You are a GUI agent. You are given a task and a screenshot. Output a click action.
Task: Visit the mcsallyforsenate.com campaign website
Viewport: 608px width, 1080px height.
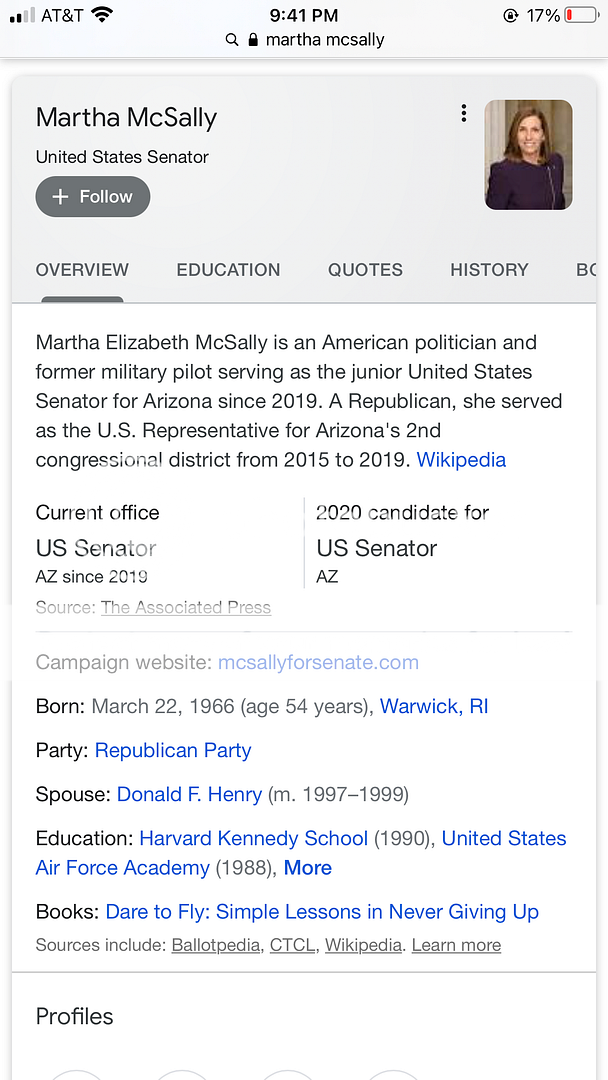(318, 662)
